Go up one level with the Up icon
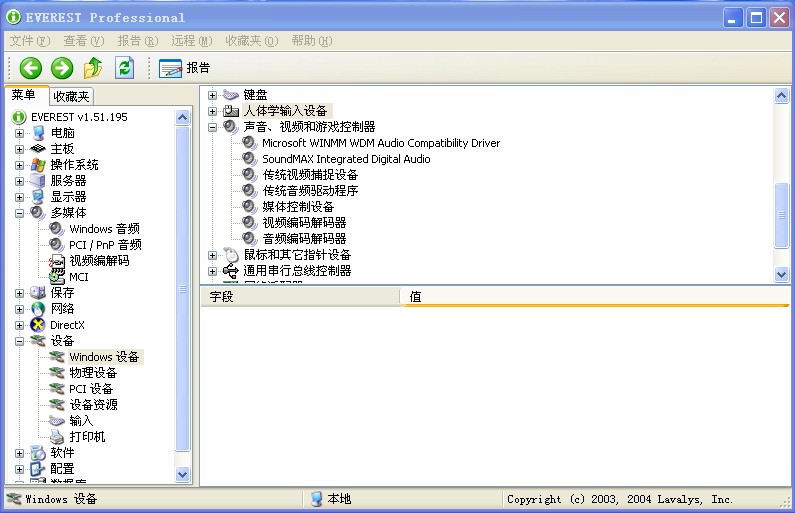The width and height of the screenshot is (795, 513). (93, 68)
